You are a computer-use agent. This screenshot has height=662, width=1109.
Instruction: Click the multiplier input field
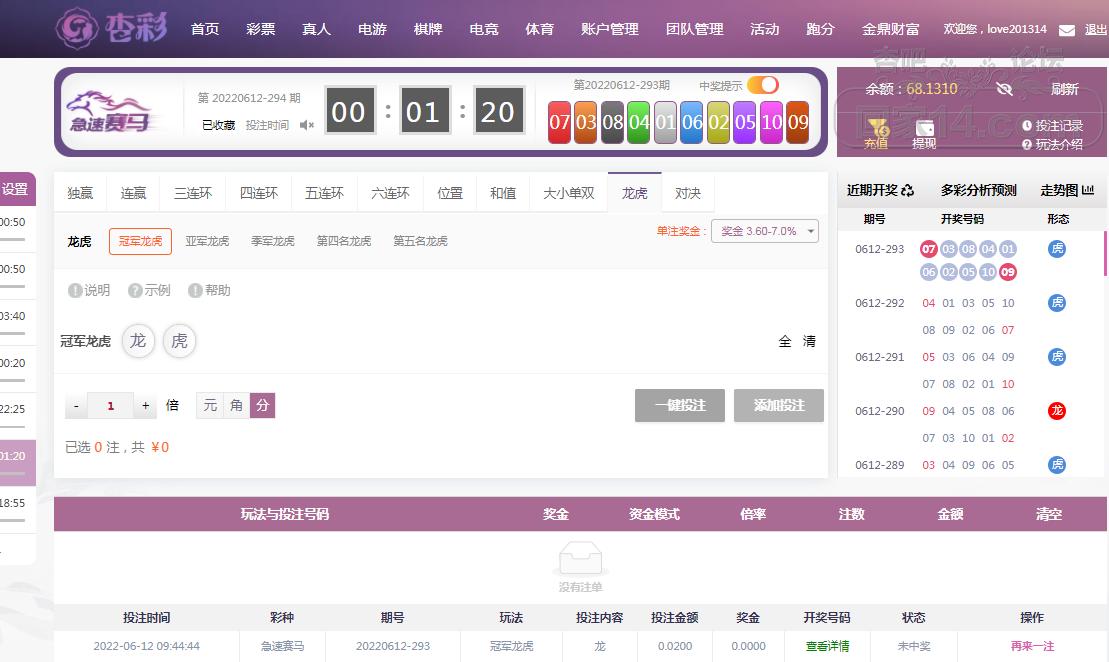tap(111, 405)
